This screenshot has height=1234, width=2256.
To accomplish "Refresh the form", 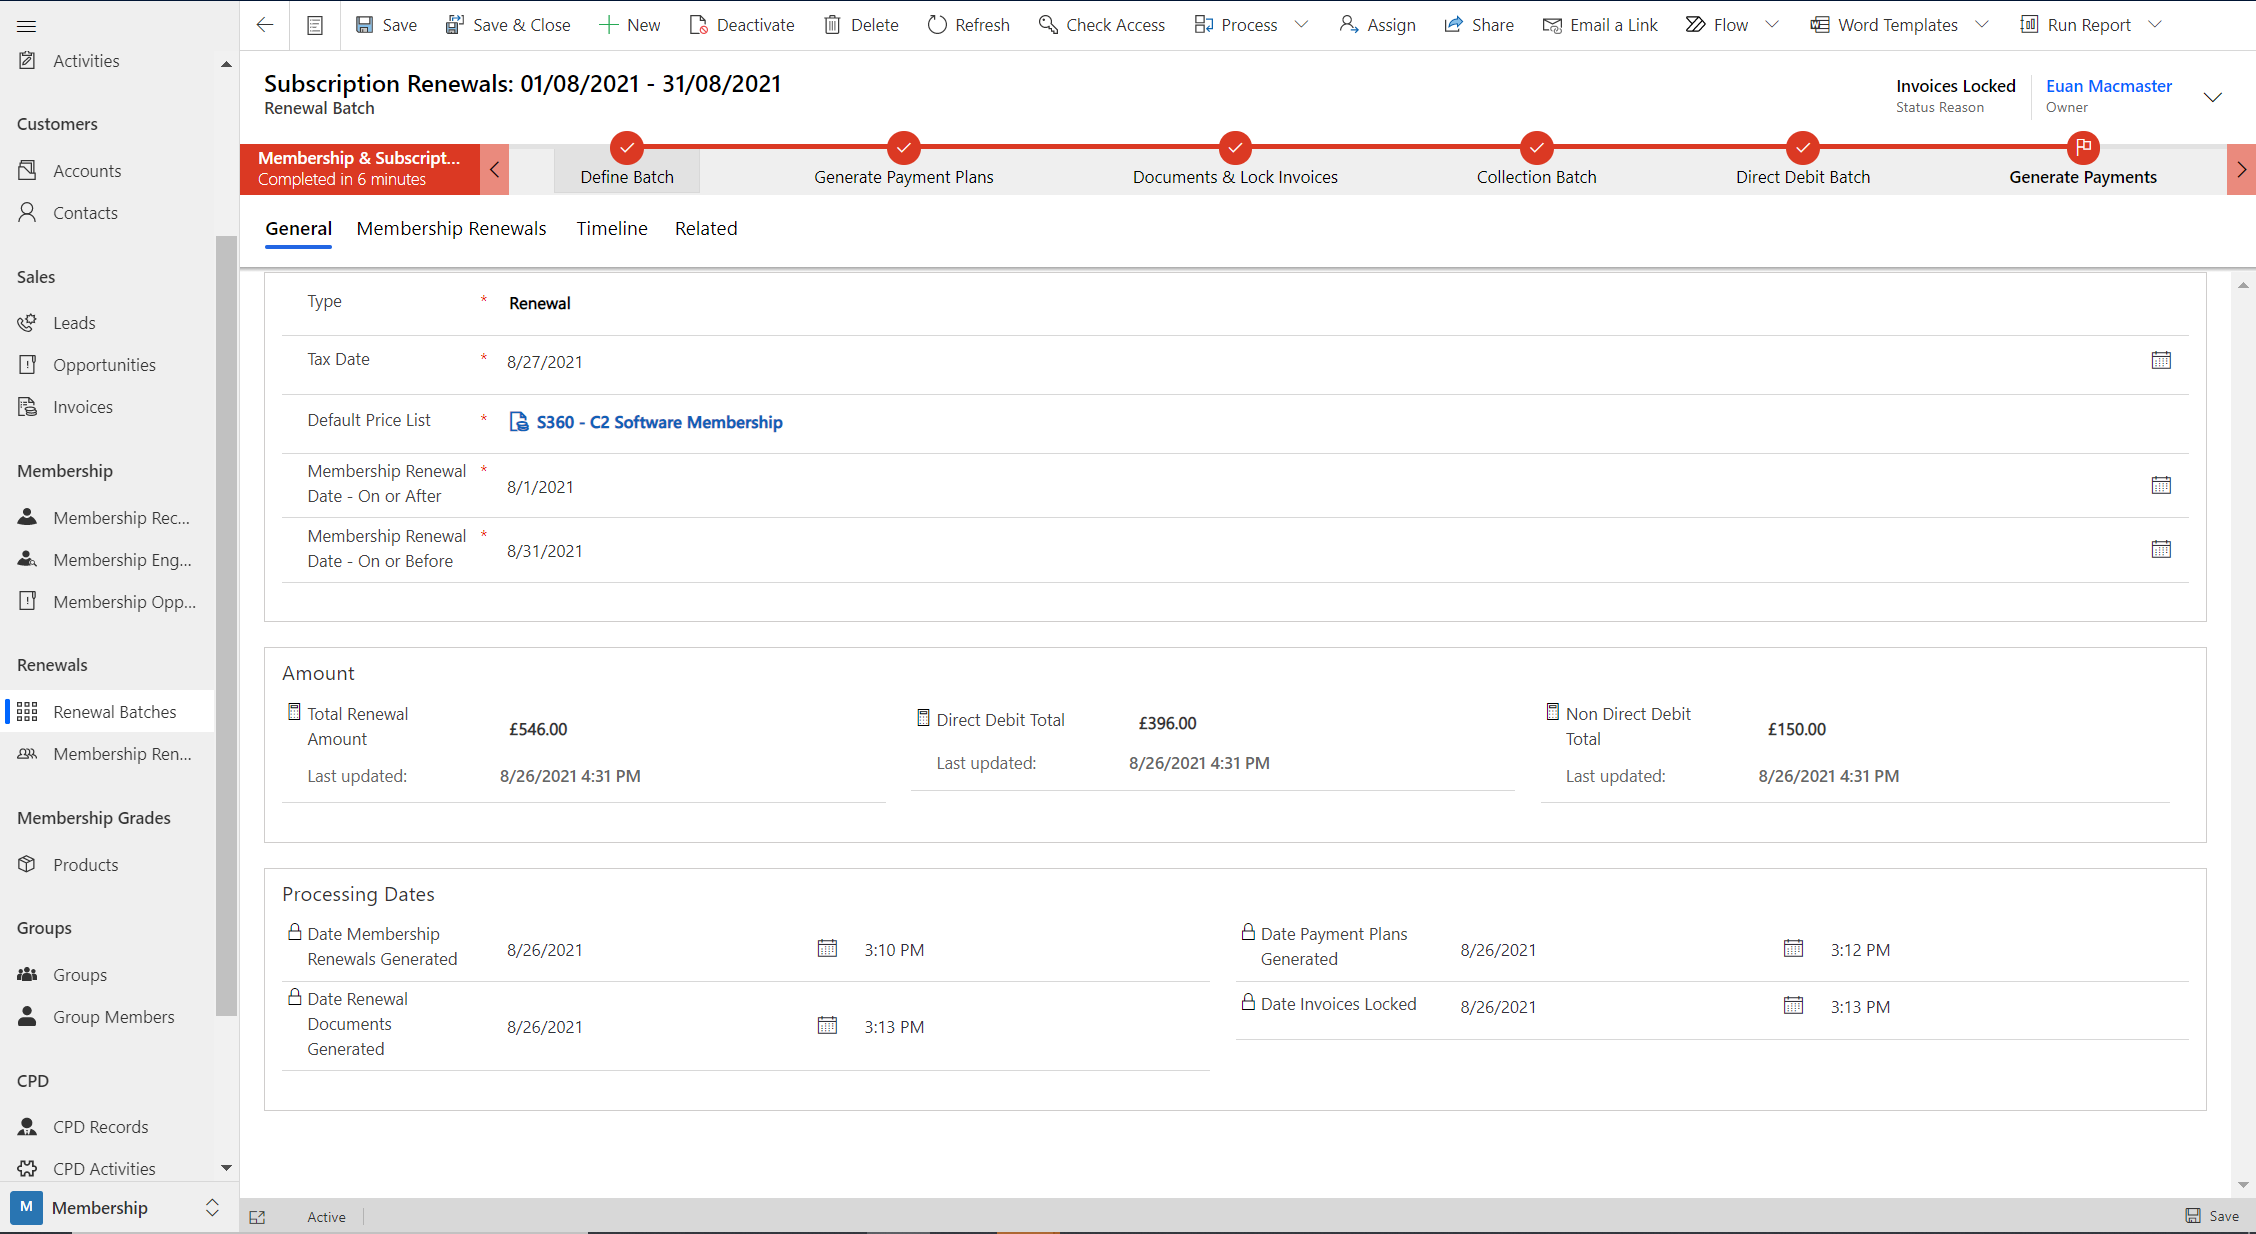I will (968, 25).
